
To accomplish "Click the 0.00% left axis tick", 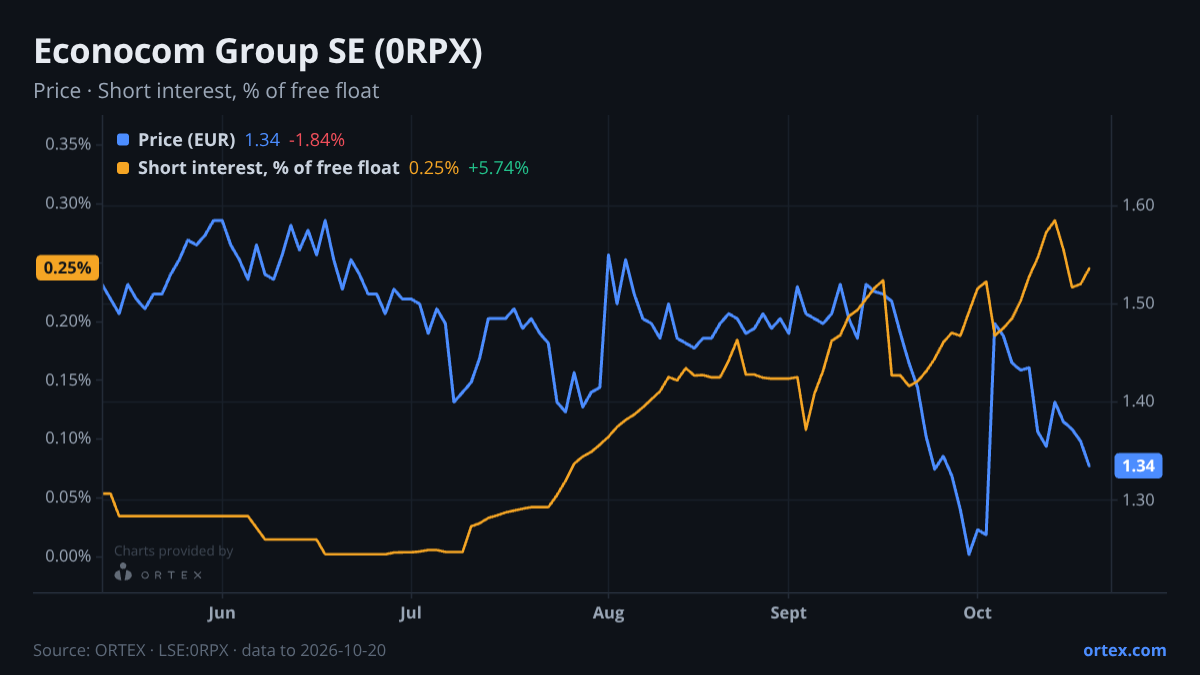I will pyautogui.click(x=68, y=556).
